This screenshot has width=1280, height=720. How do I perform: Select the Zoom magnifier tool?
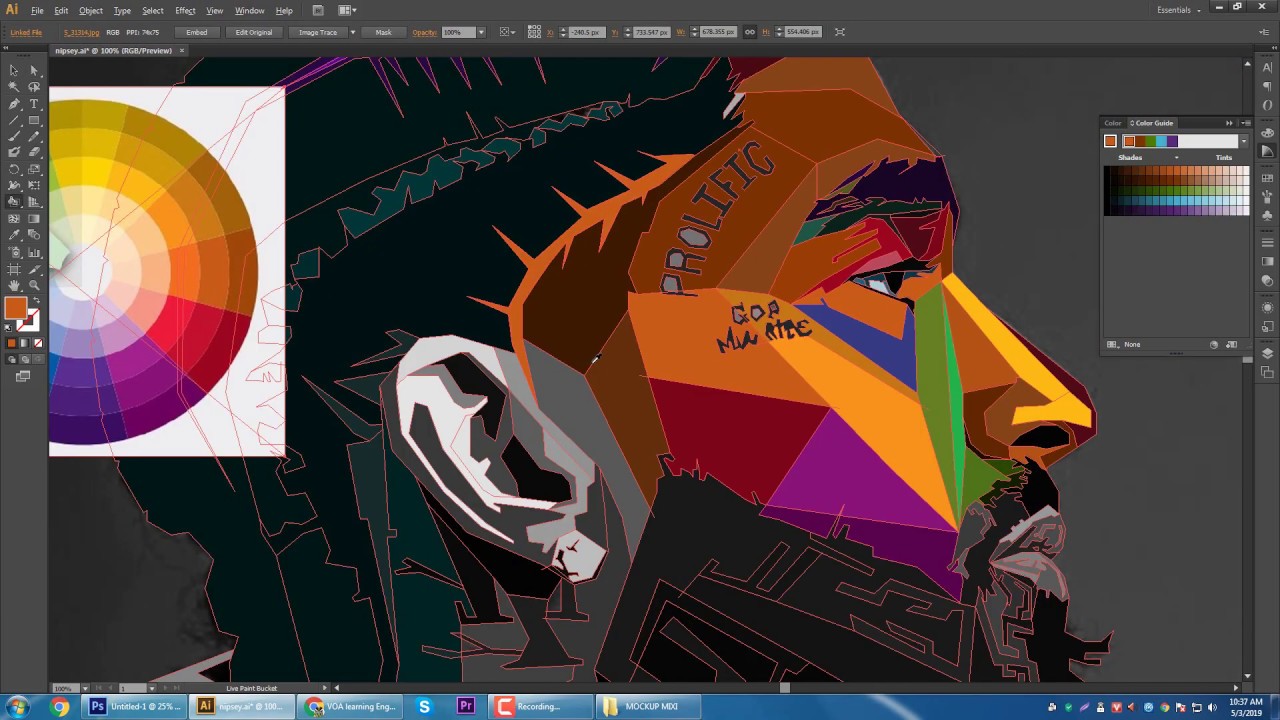click(34, 285)
